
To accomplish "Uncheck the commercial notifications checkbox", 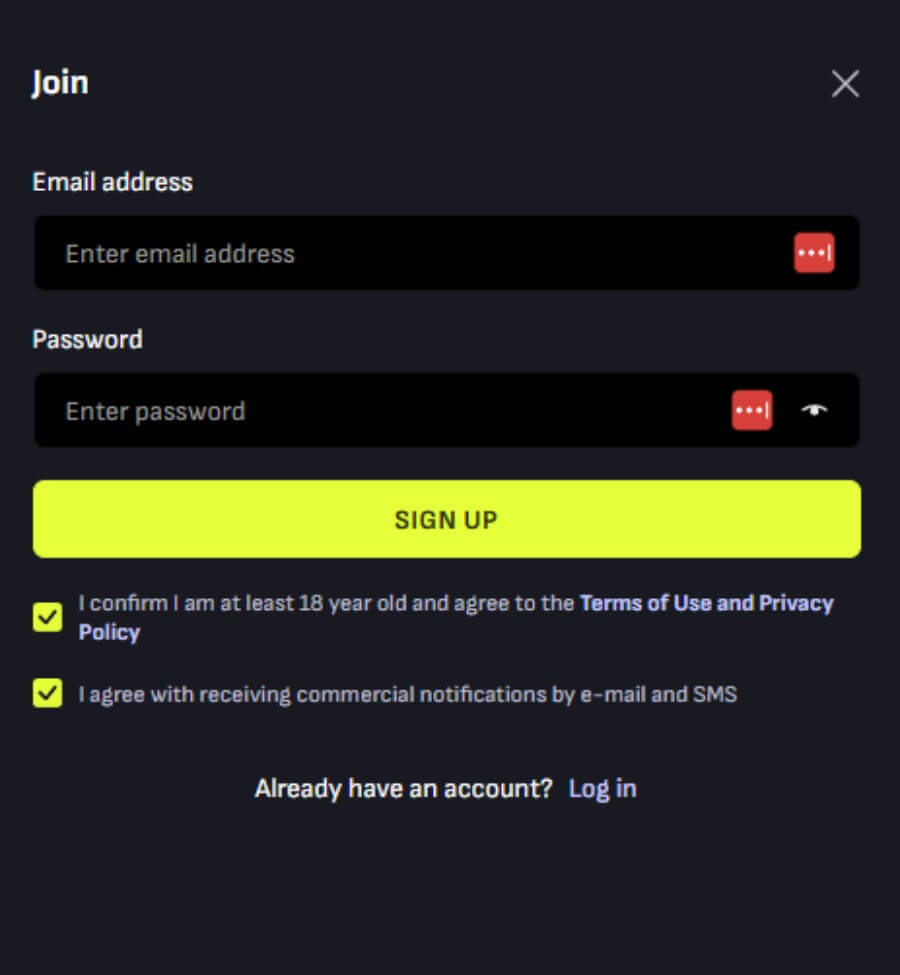I will tap(47, 693).
